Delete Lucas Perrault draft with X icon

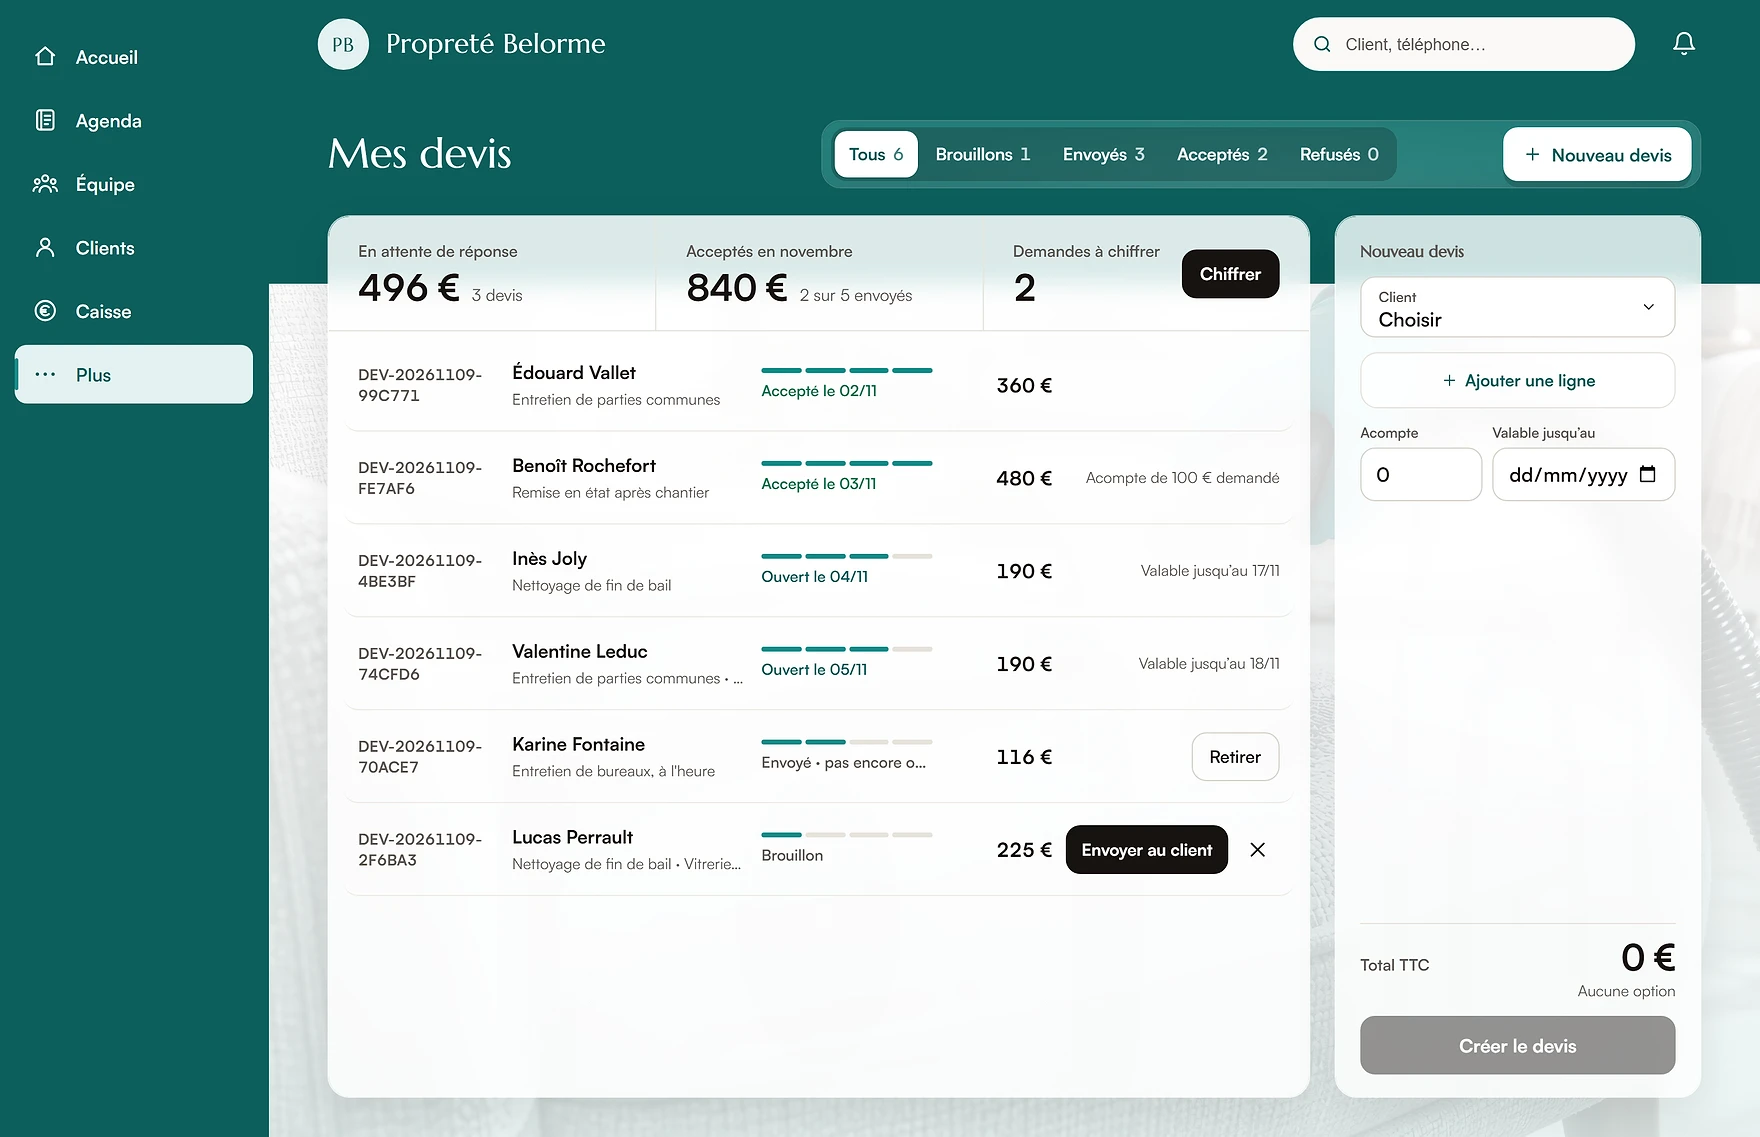click(x=1258, y=850)
